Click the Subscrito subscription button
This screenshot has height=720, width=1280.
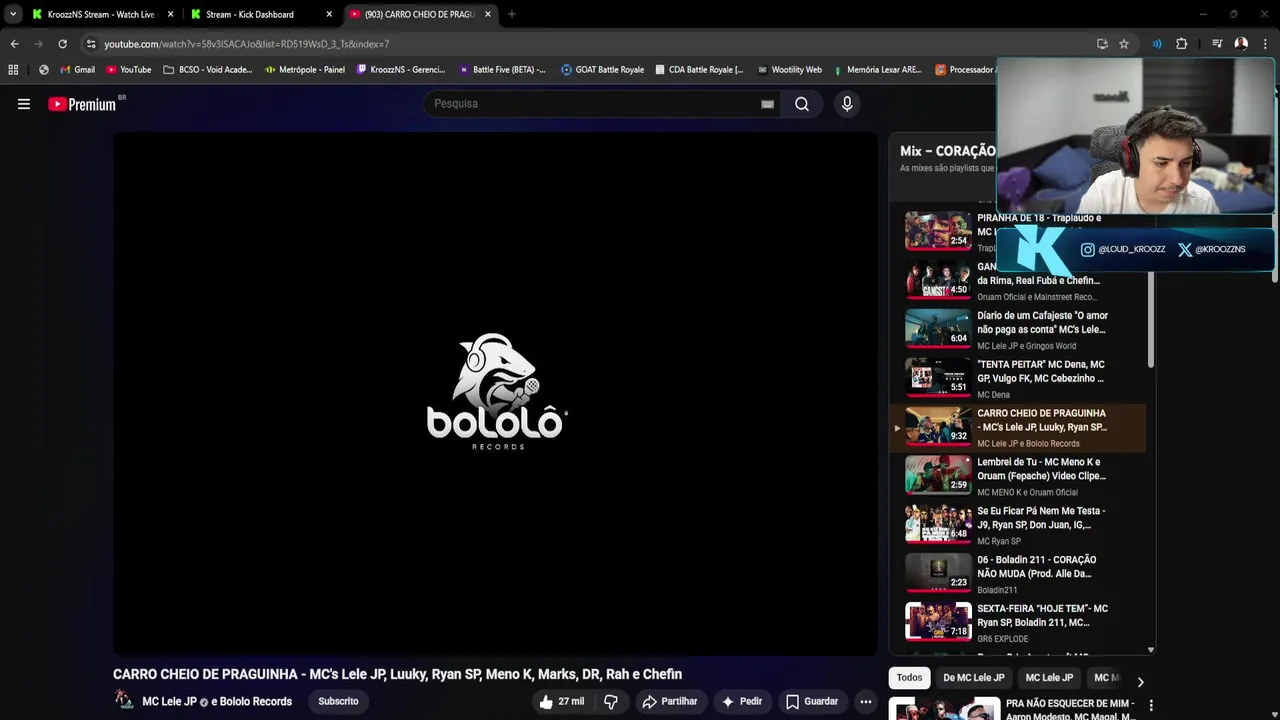click(x=338, y=702)
